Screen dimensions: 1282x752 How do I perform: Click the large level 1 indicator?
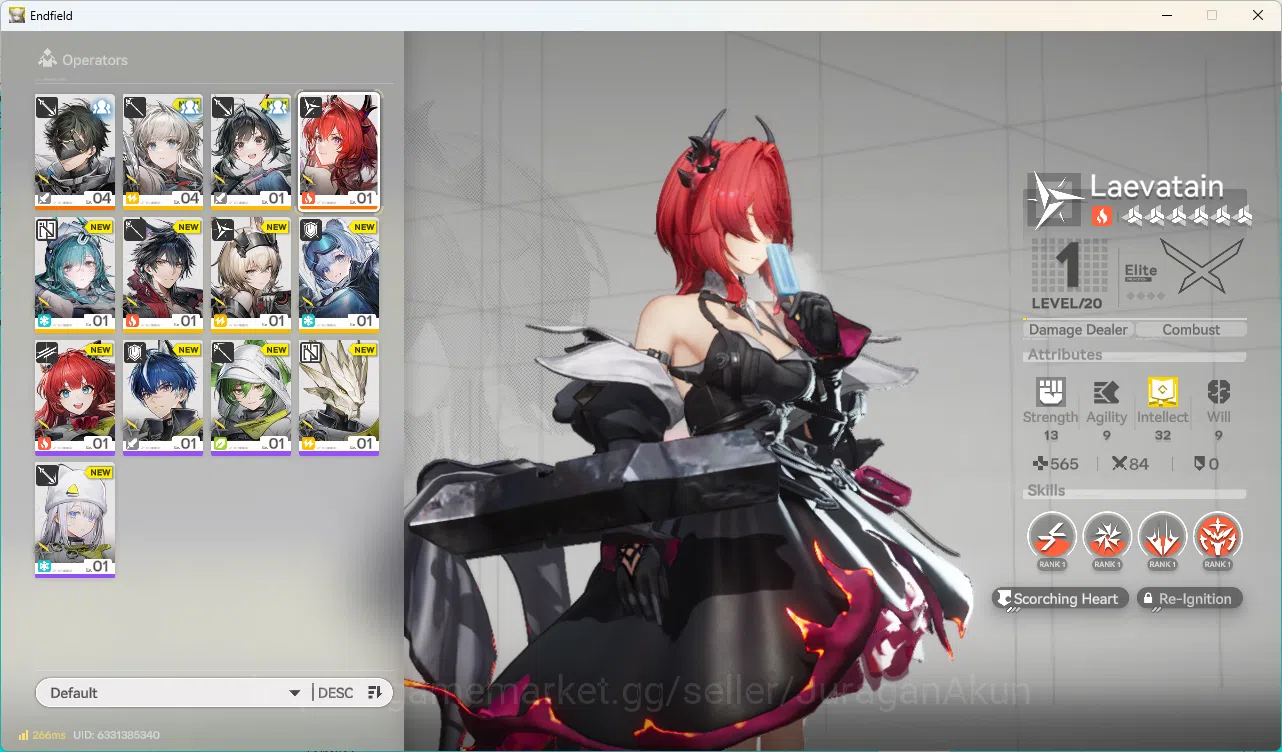1068,268
